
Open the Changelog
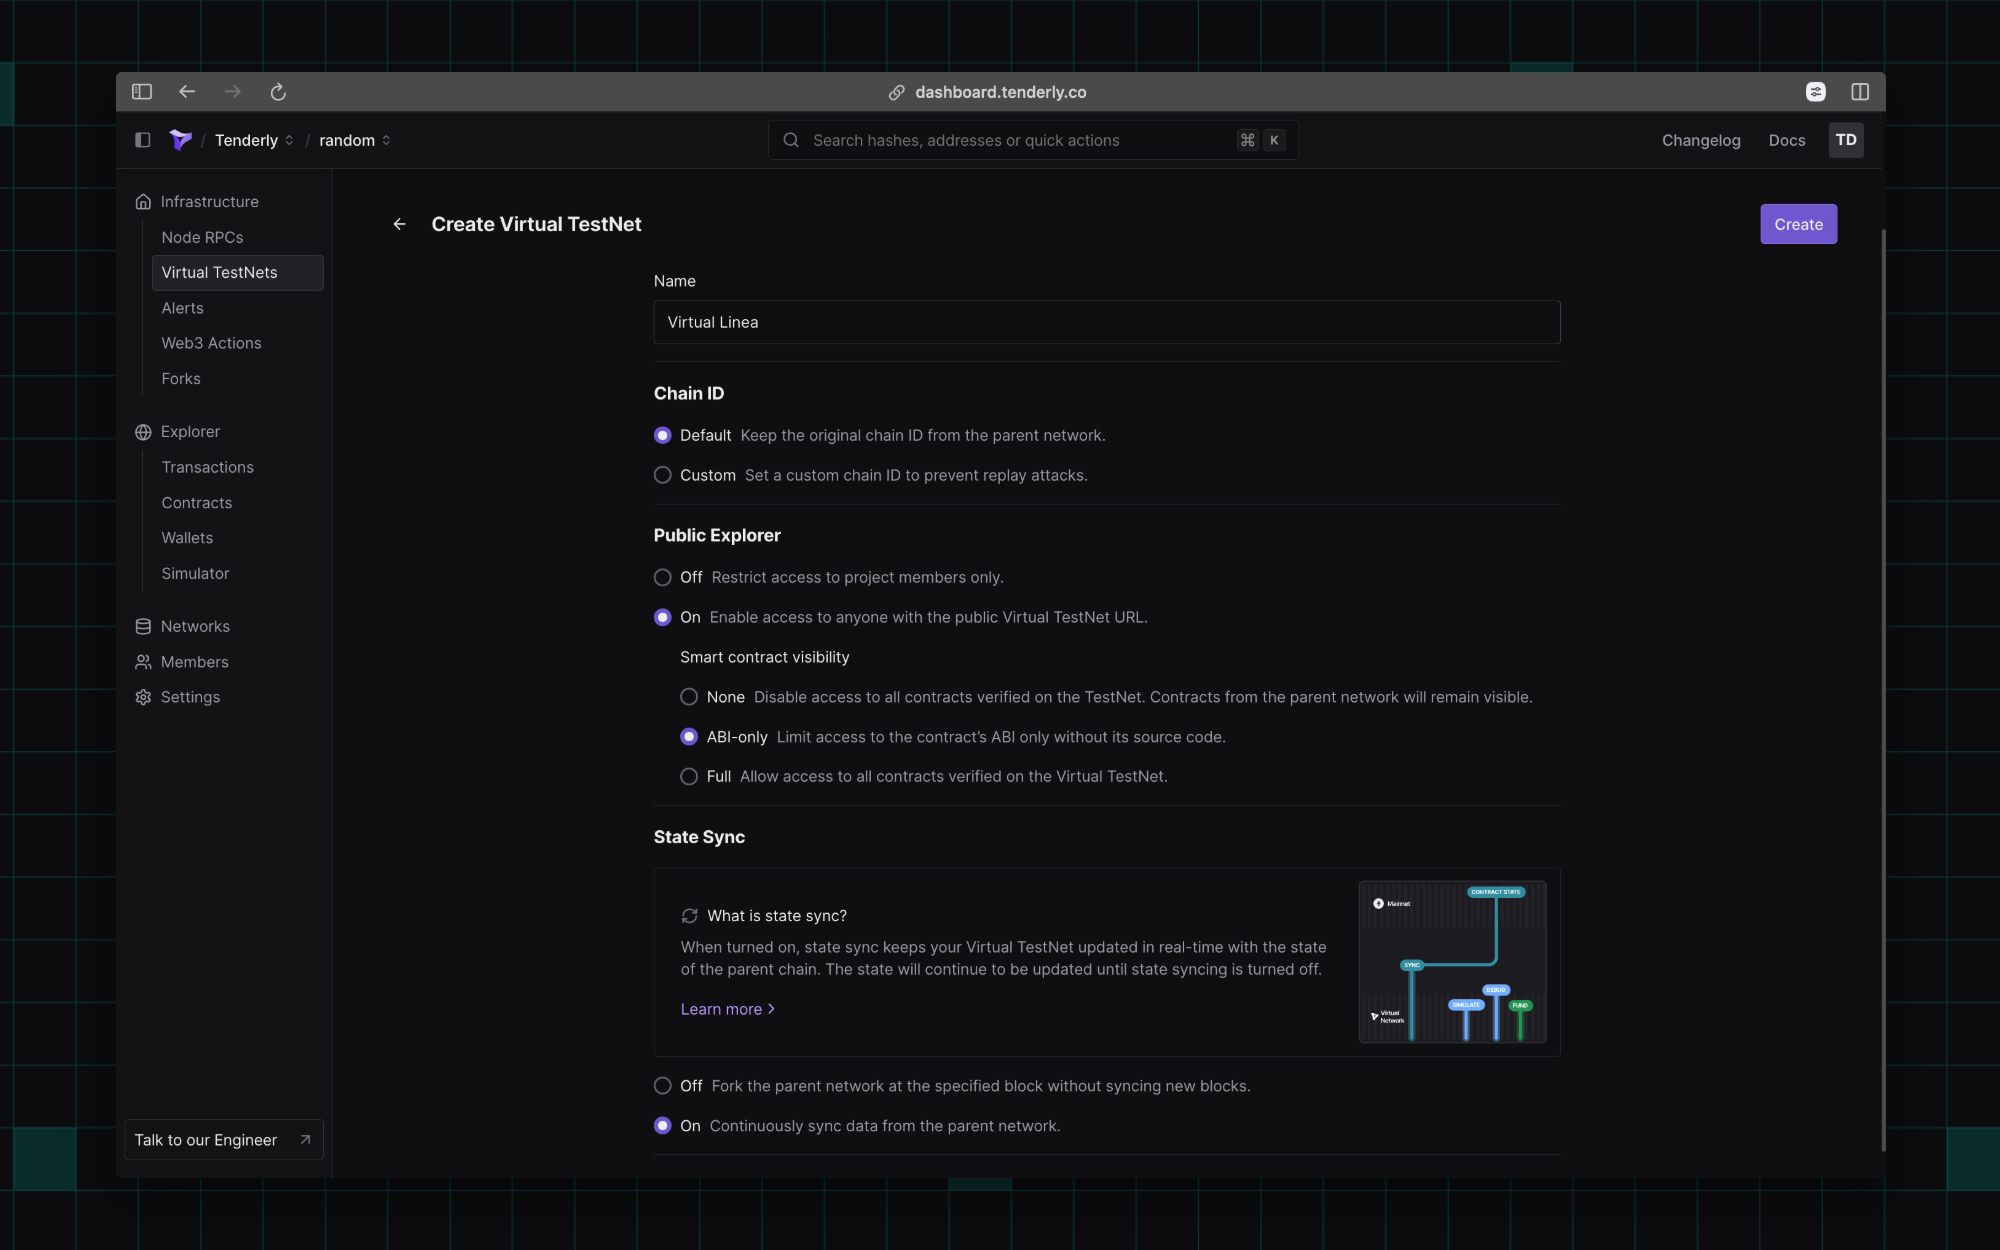click(x=1700, y=140)
